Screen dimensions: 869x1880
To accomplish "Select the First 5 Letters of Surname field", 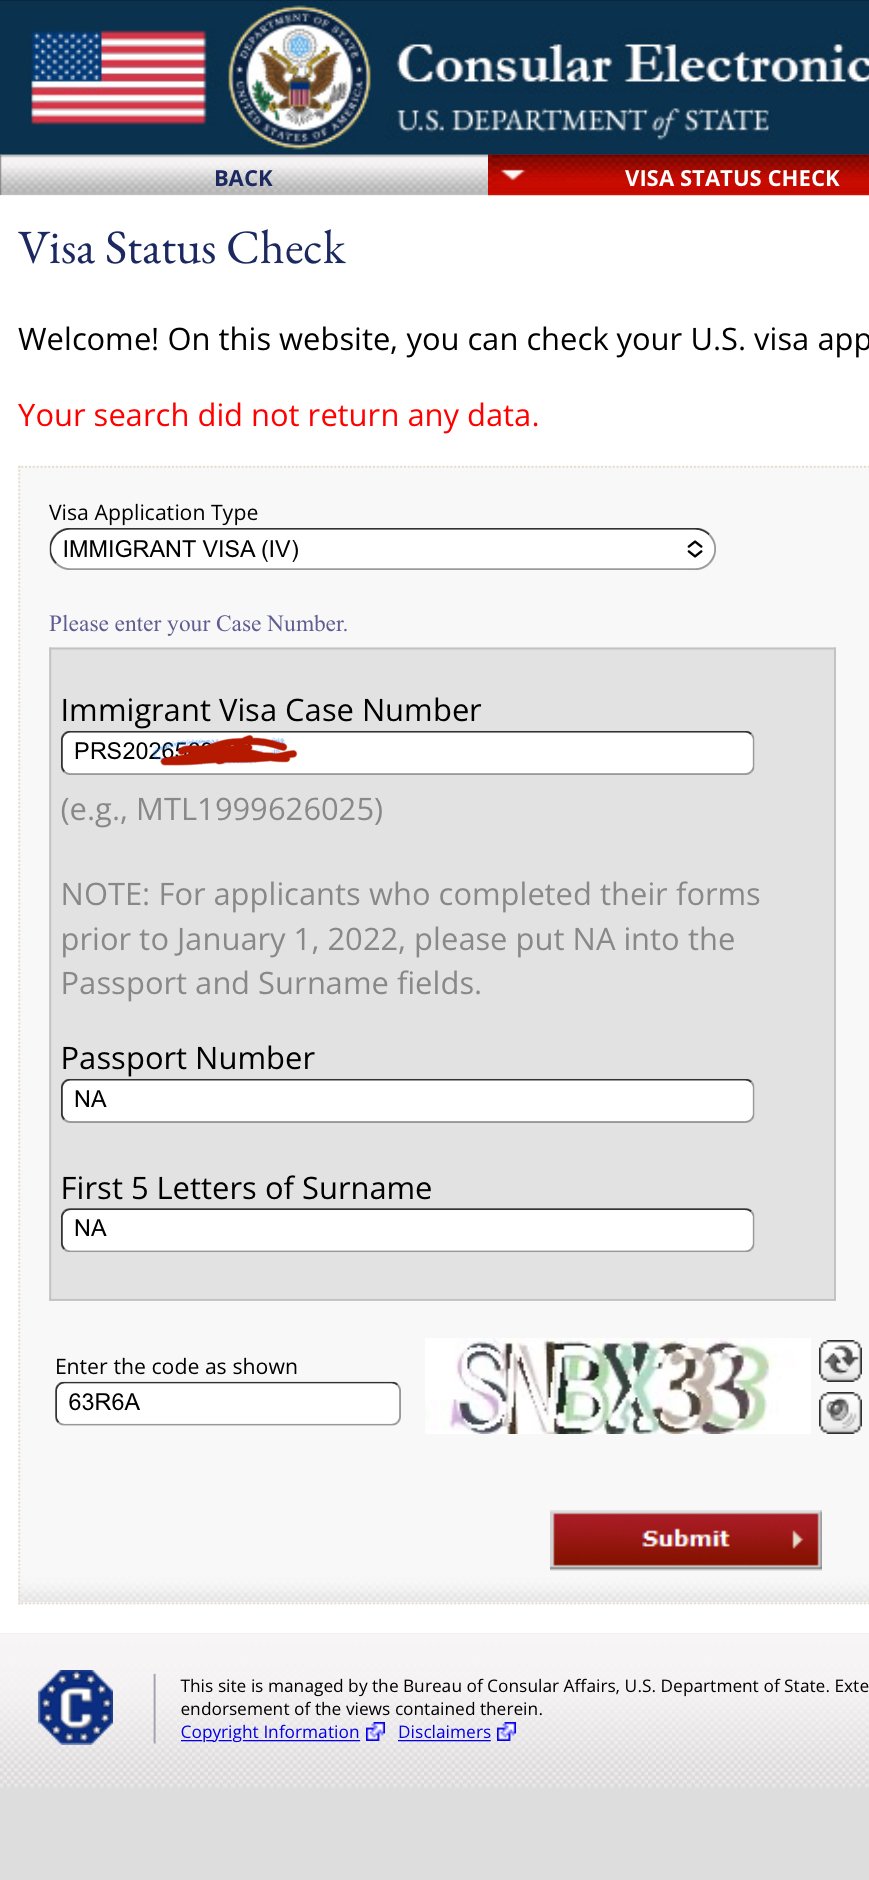I will (x=407, y=1229).
